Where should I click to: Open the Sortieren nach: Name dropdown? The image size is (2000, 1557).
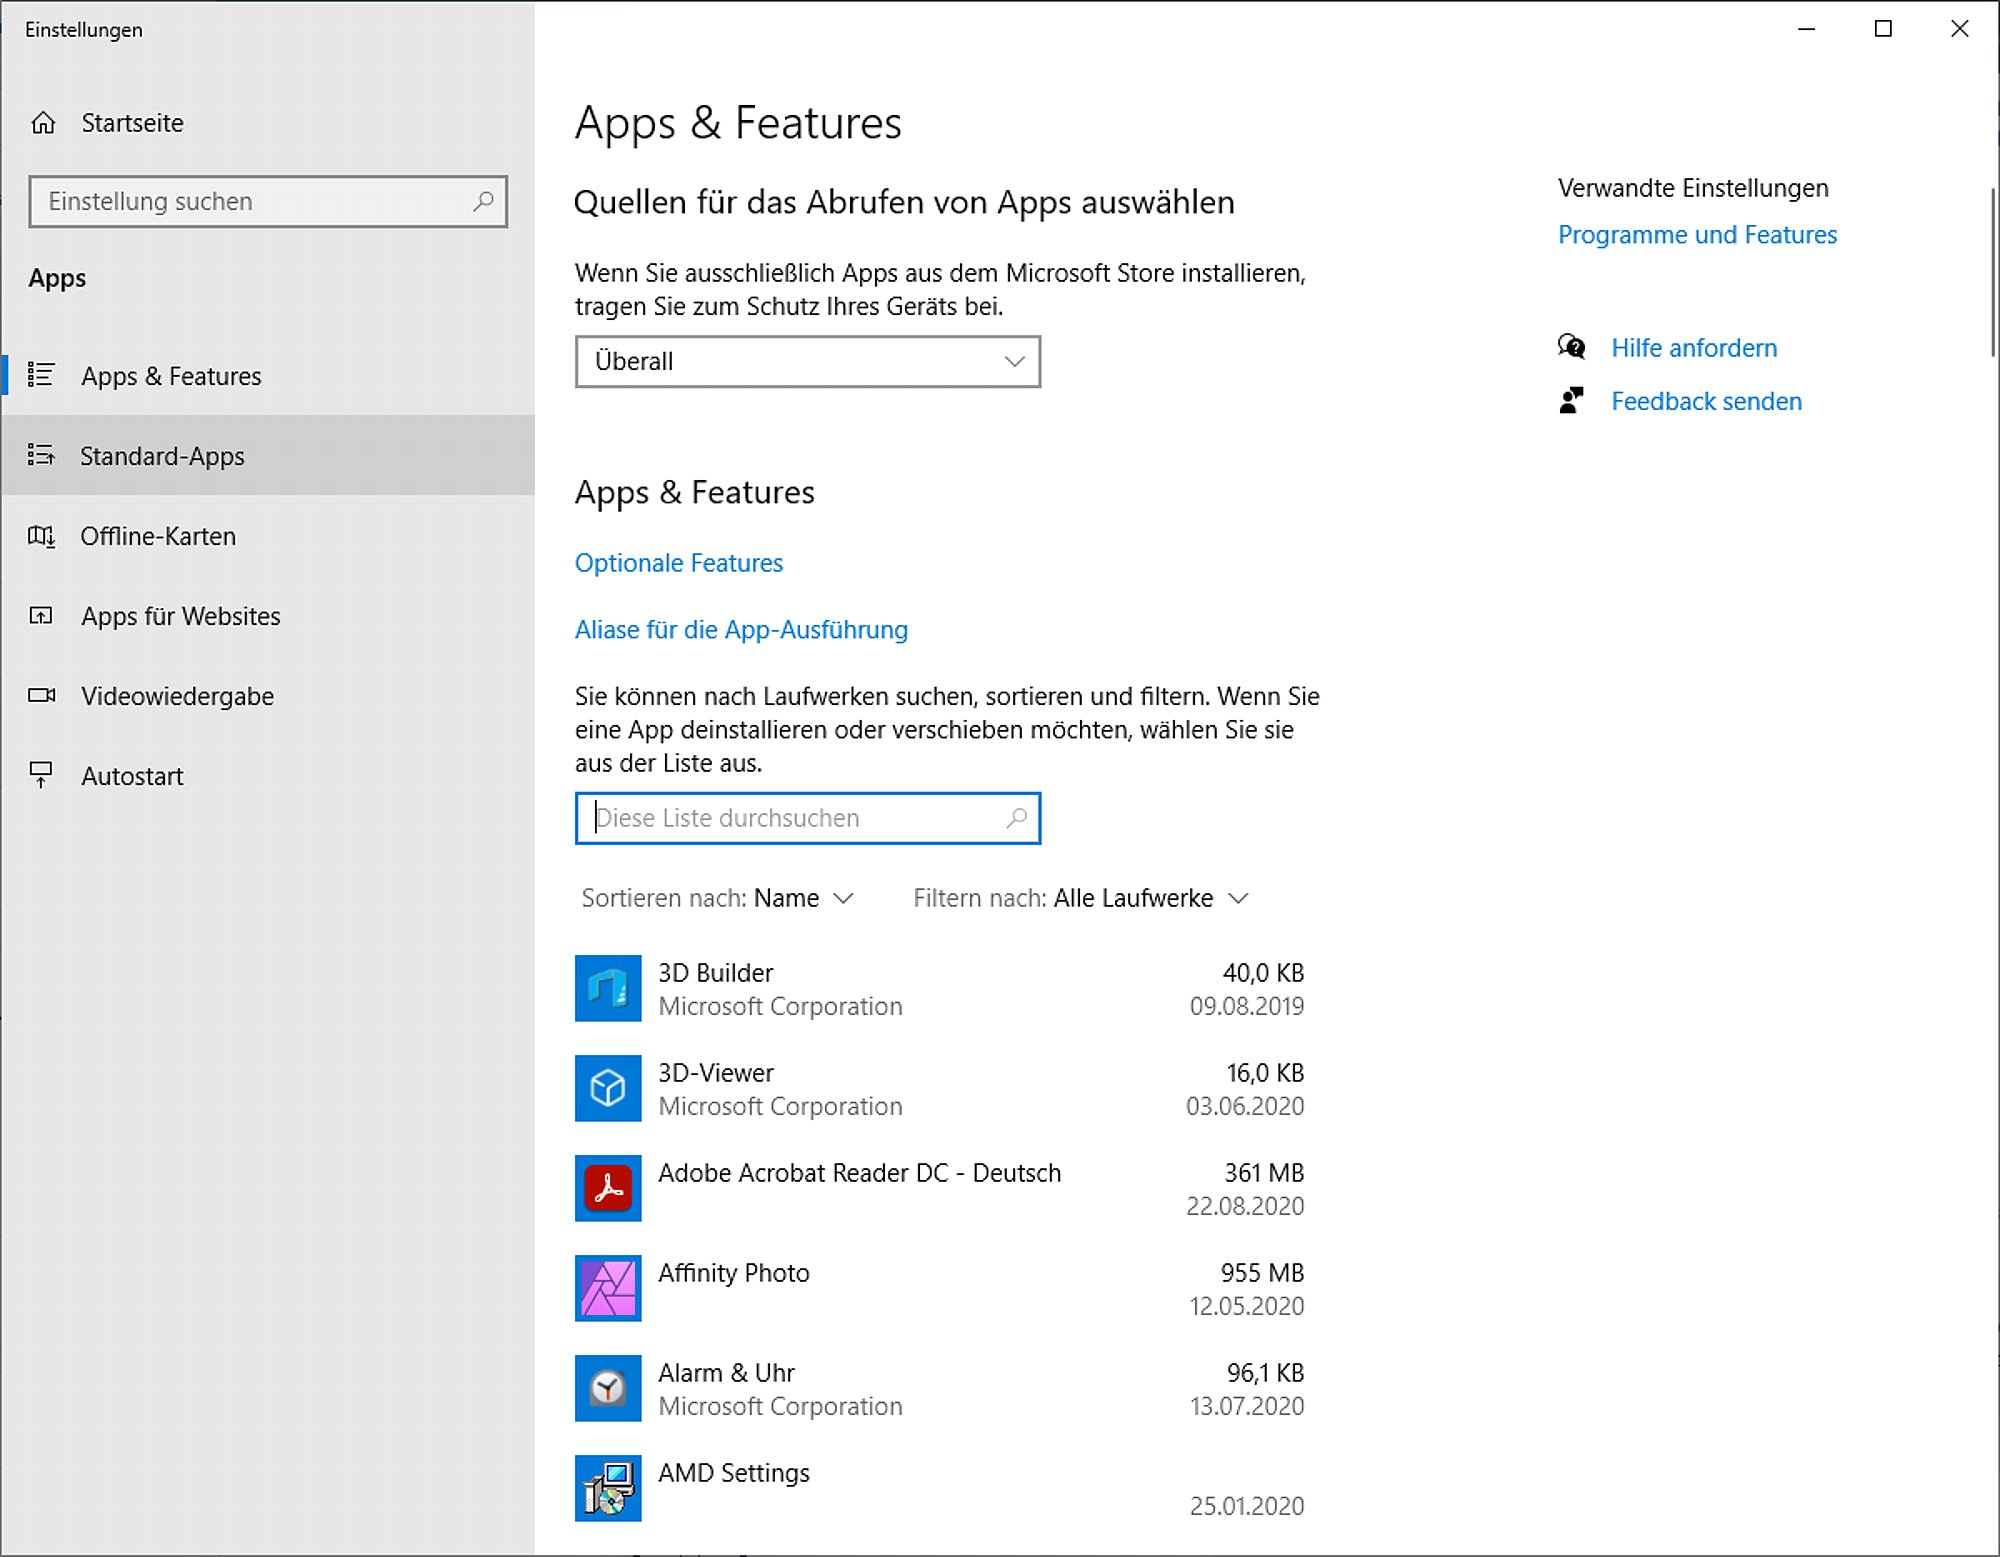pyautogui.click(x=717, y=898)
